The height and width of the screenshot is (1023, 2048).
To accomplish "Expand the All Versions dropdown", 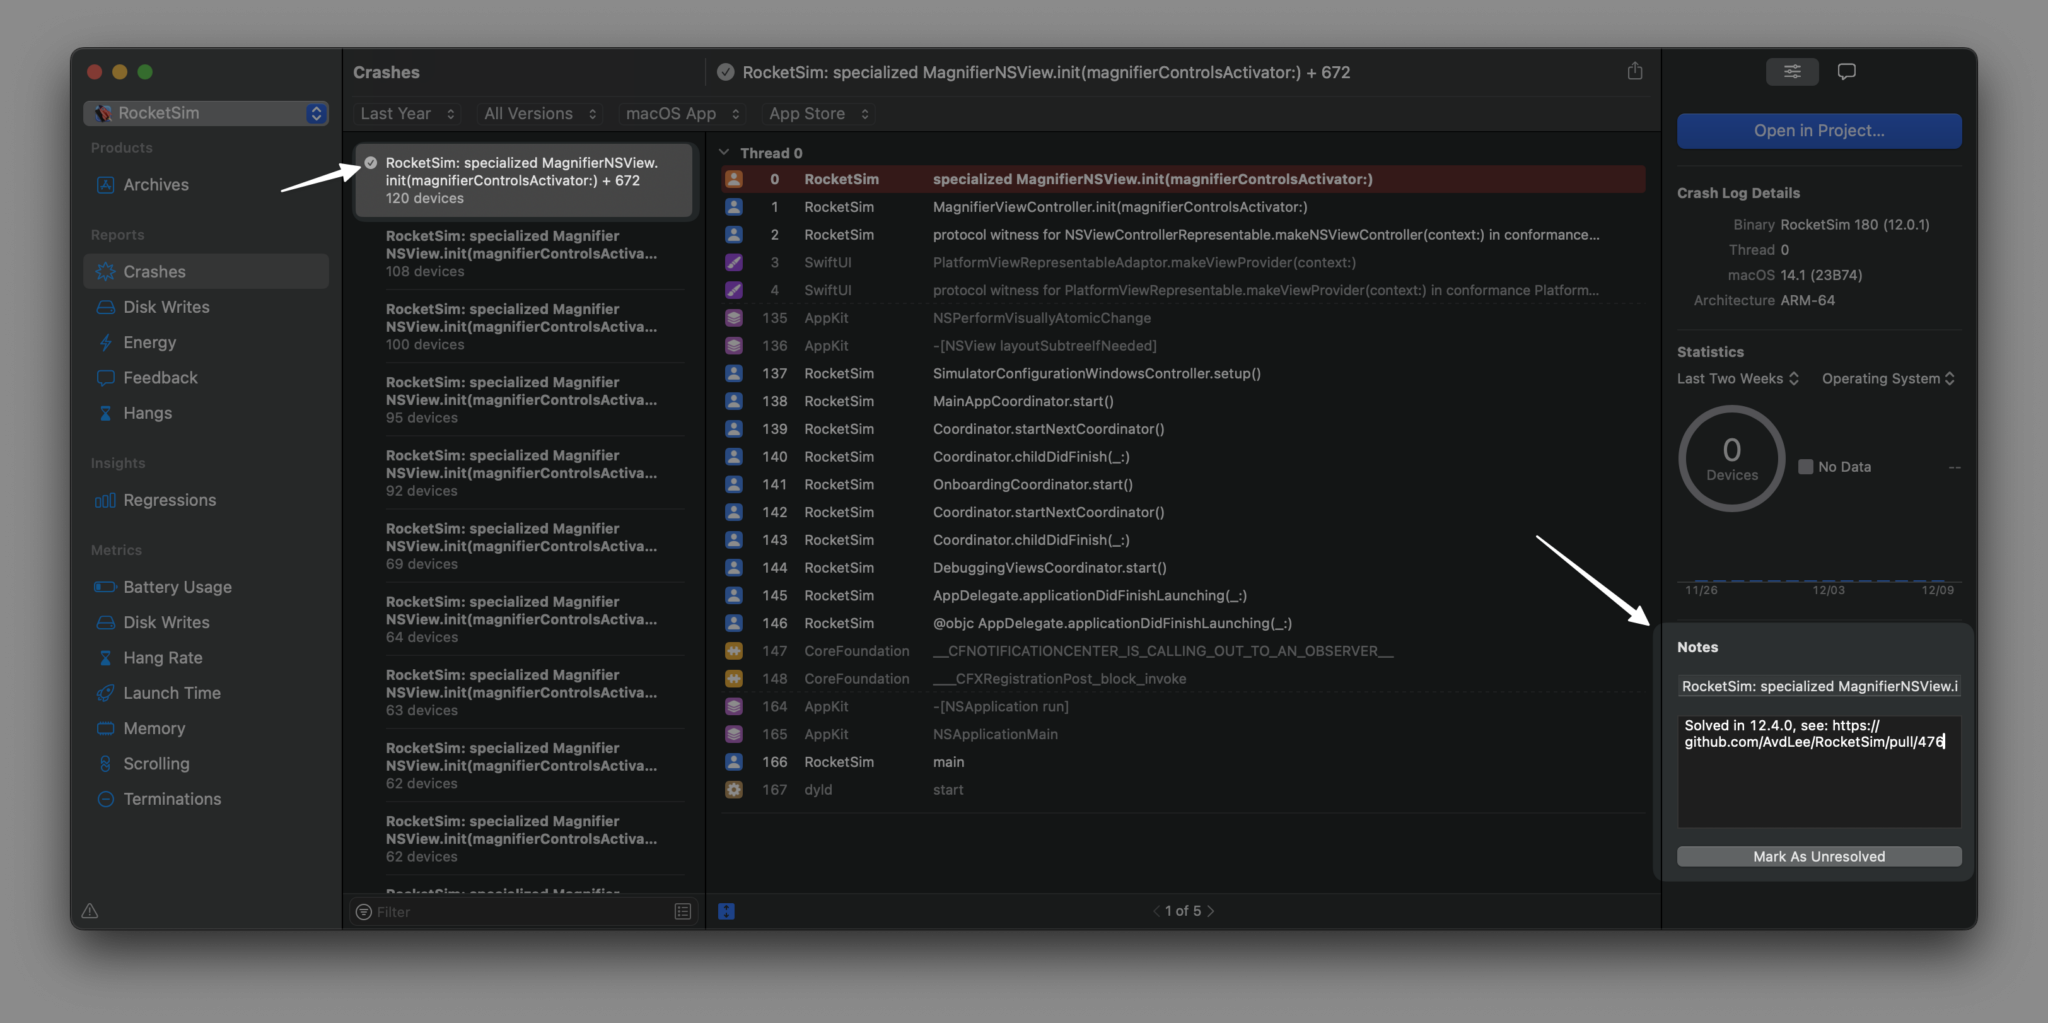I will (x=538, y=113).
